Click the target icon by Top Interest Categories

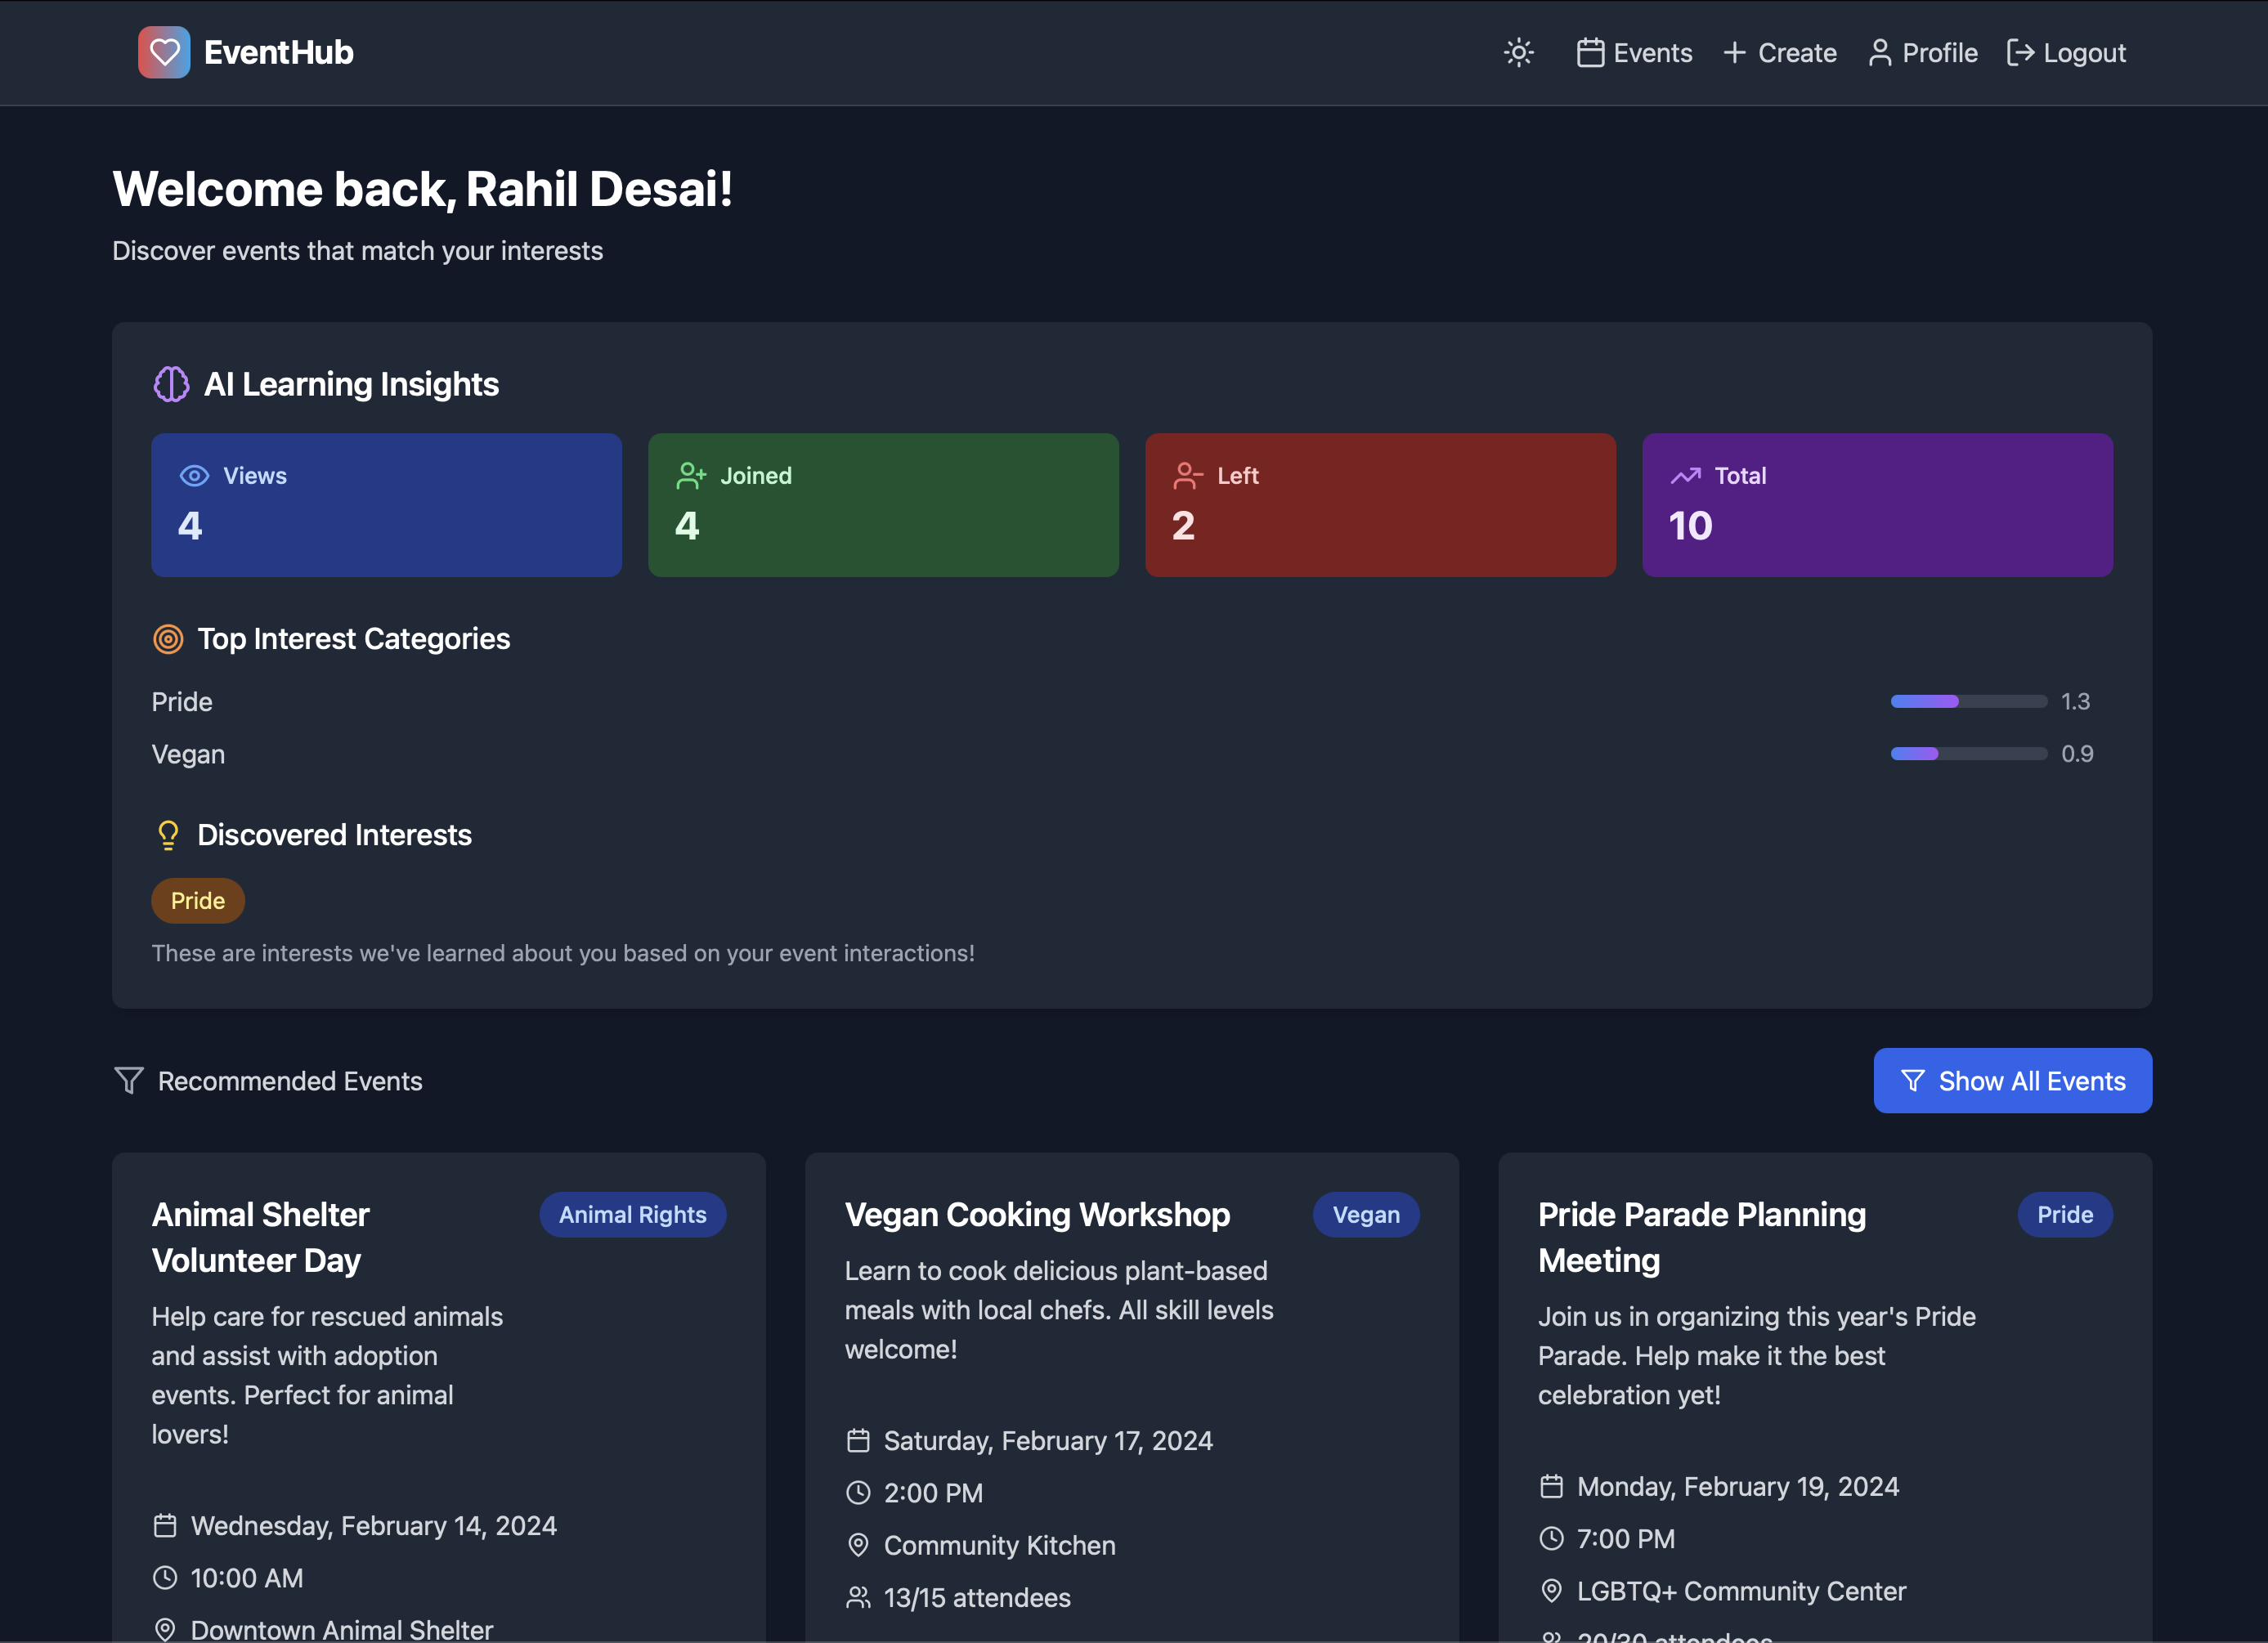168,639
